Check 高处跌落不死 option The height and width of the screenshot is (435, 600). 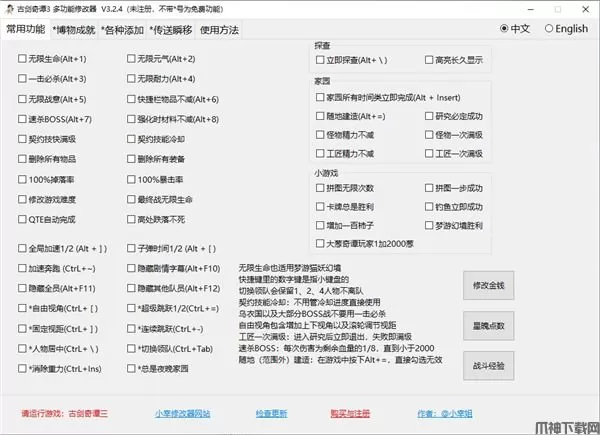(131, 219)
